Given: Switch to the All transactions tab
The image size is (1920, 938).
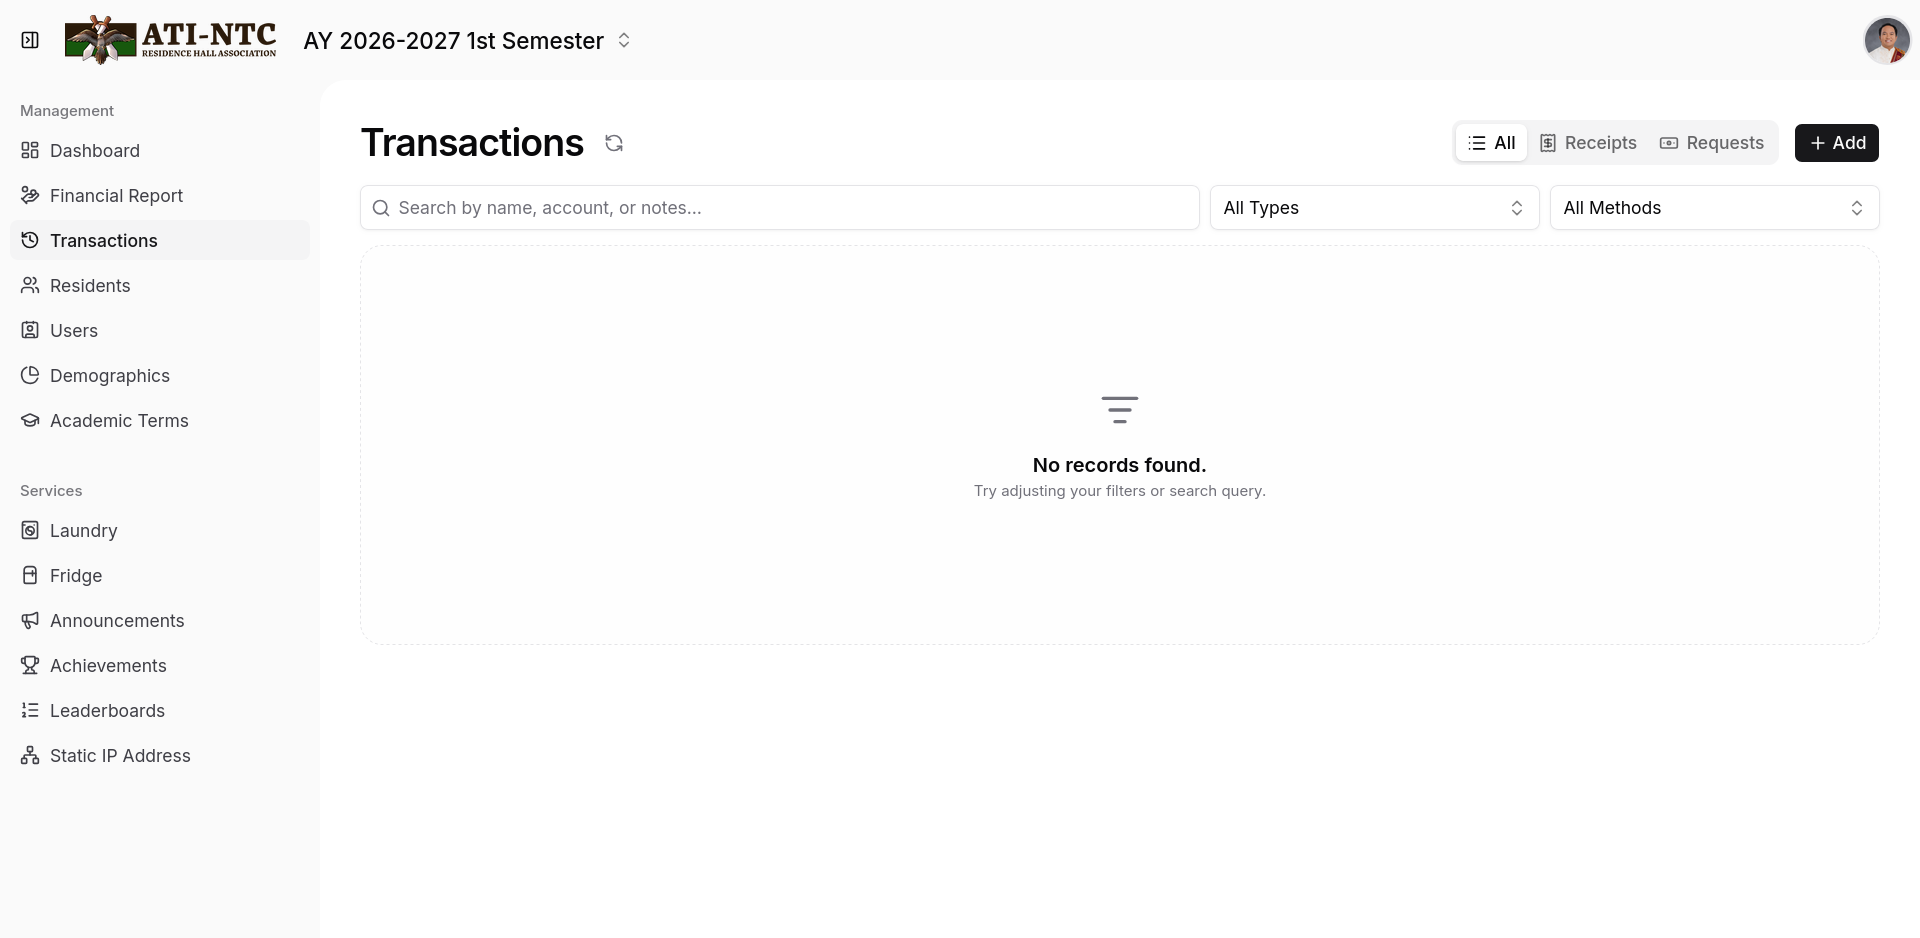Looking at the screenshot, I should (1491, 143).
